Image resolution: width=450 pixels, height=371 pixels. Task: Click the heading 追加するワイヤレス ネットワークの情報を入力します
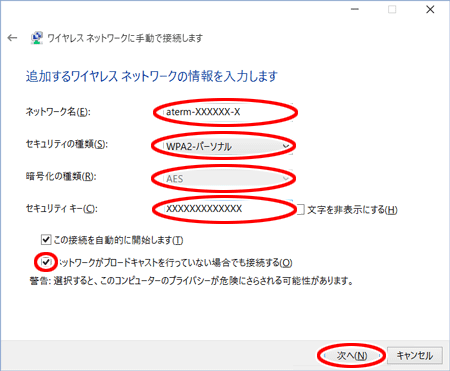[x=152, y=76]
